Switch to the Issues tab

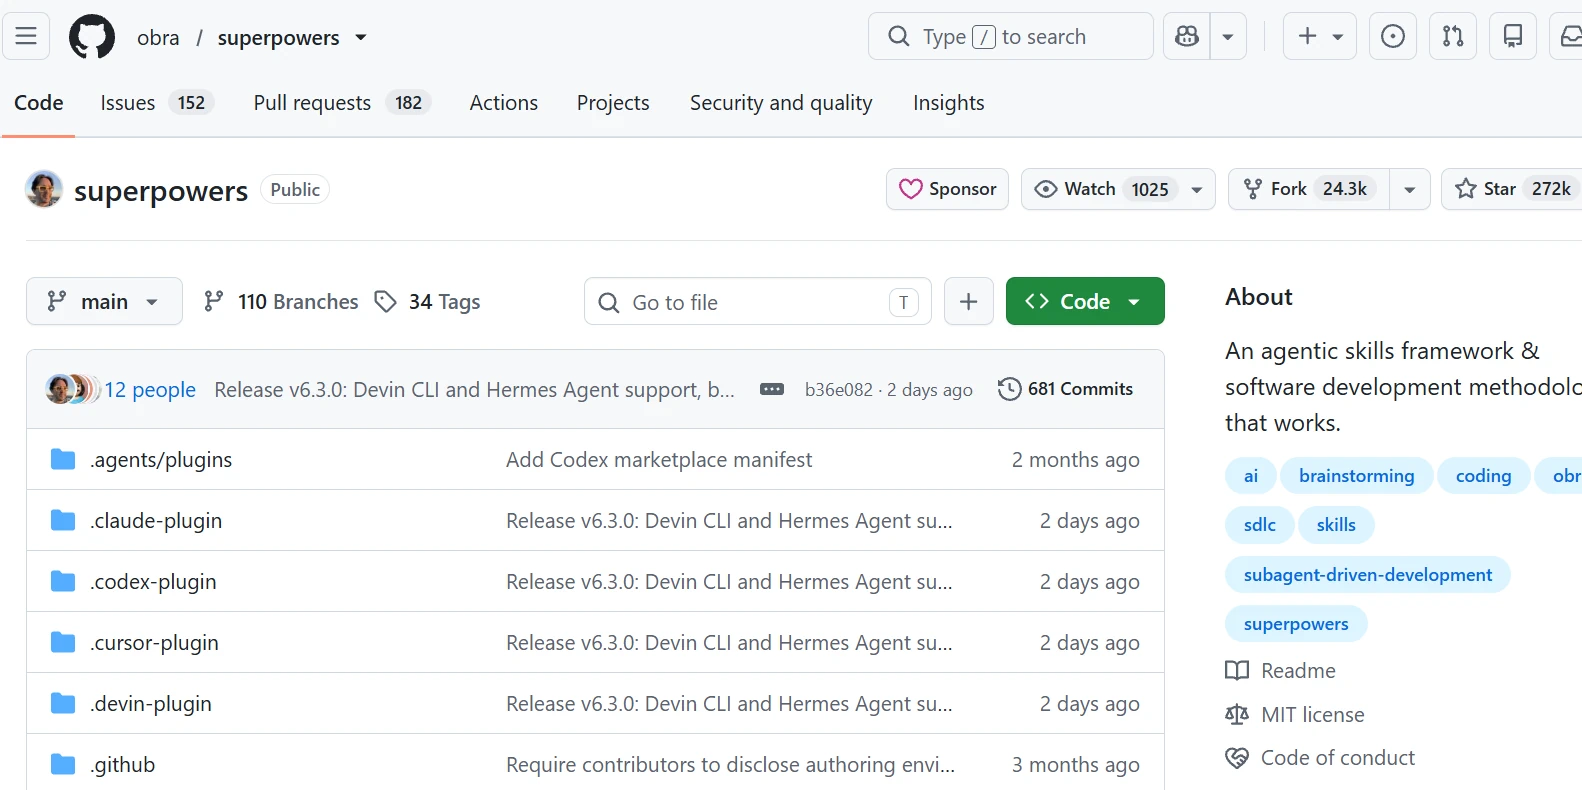[x=157, y=103]
